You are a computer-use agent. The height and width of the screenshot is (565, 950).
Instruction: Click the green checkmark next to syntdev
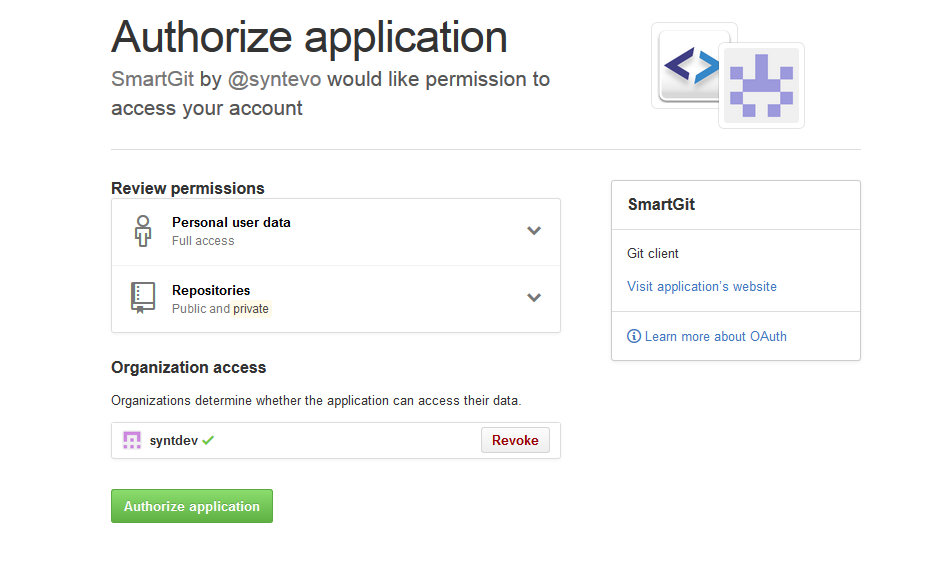[208, 440]
